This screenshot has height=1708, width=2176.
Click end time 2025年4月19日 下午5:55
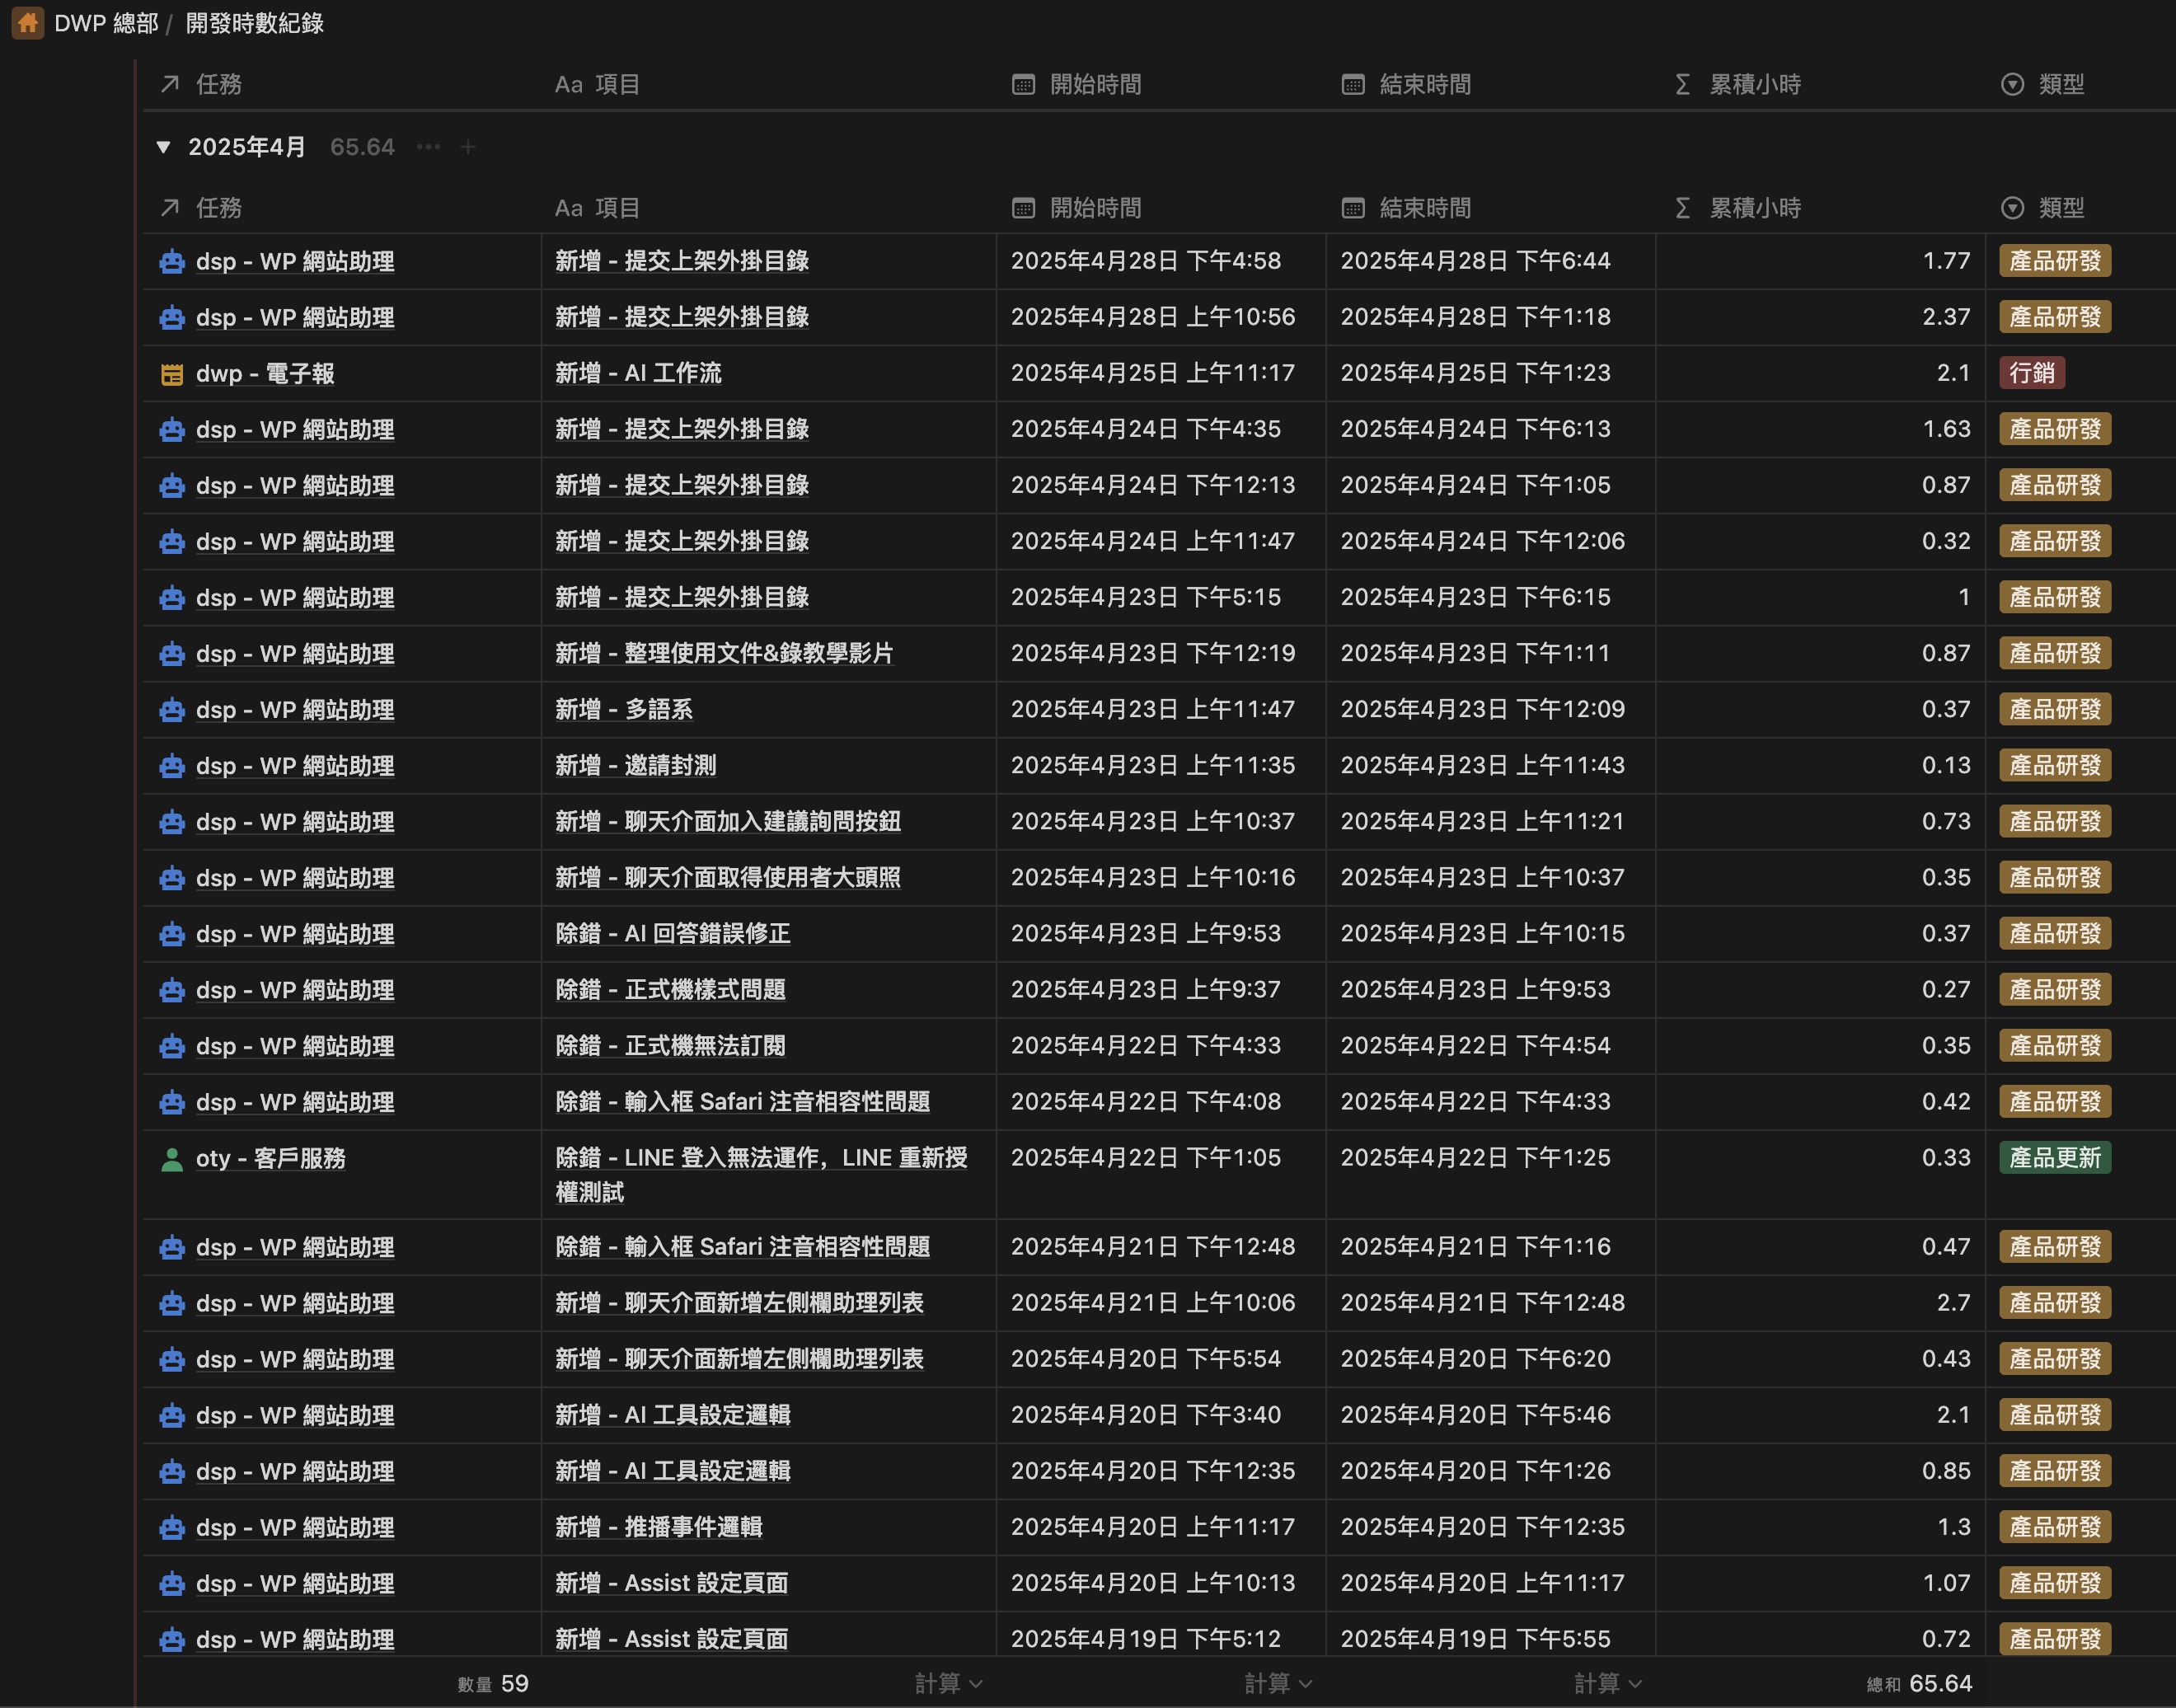tap(1476, 1639)
